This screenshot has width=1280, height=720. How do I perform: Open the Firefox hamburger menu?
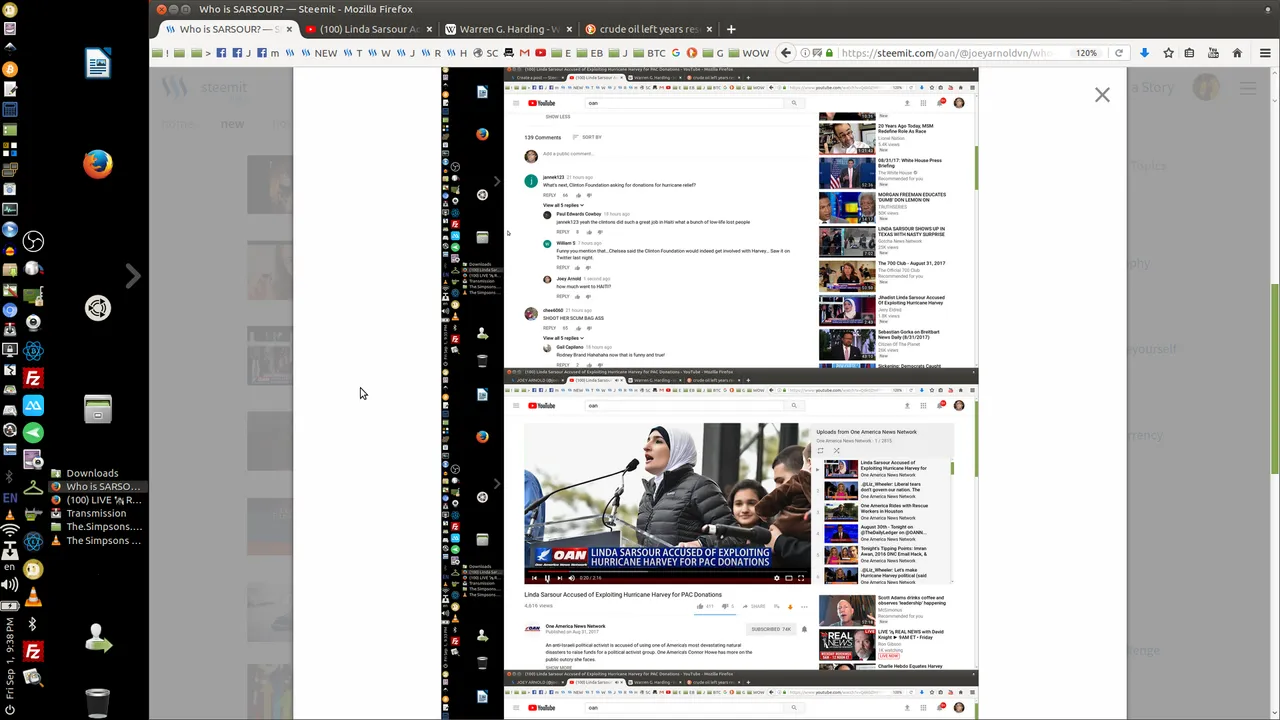[1265, 53]
